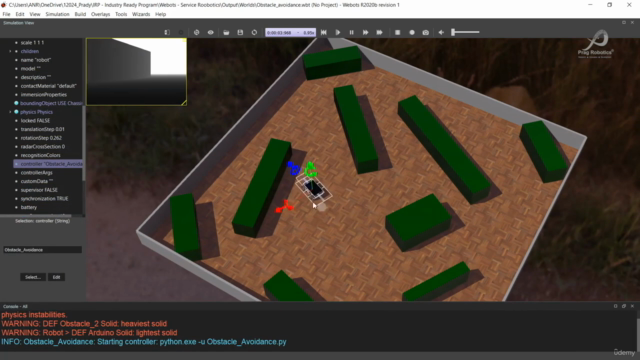The height and width of the screenshot is (360, 640).
Task: Click the Edit controller button
Action: (x=56, y=277)
